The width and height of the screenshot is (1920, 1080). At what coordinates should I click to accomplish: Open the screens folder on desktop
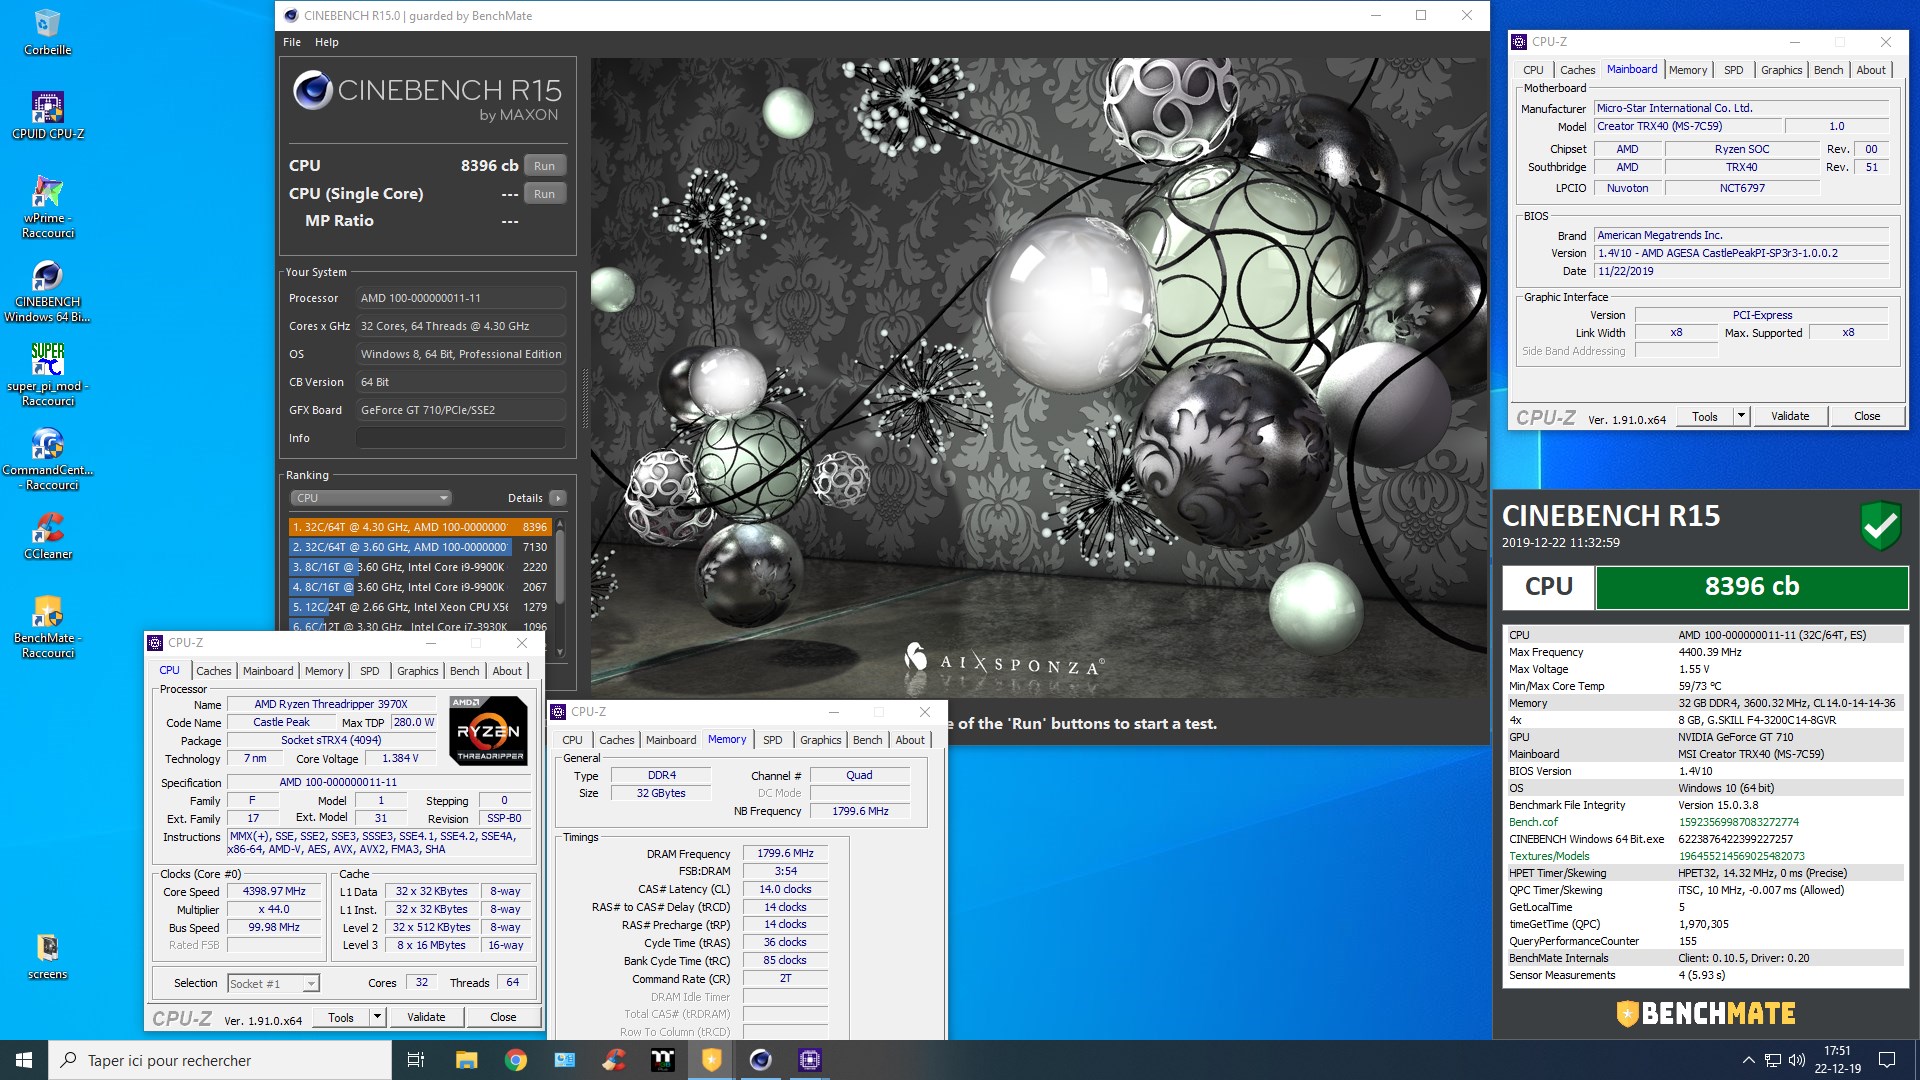[47, 957]
